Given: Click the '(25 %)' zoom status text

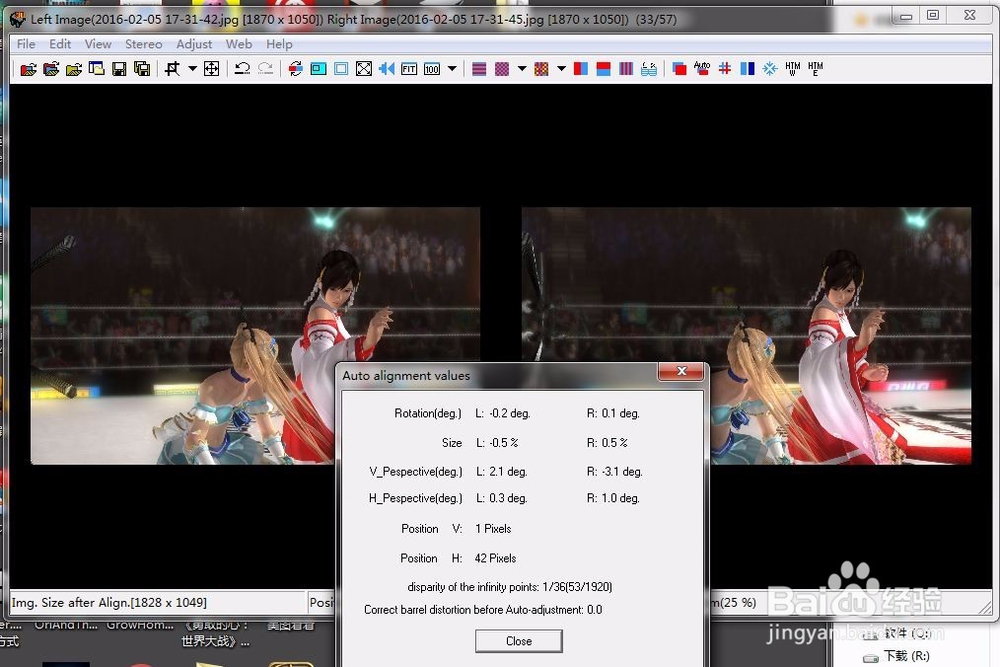Looking at the screenshot, I should click(x=738, y=603).
